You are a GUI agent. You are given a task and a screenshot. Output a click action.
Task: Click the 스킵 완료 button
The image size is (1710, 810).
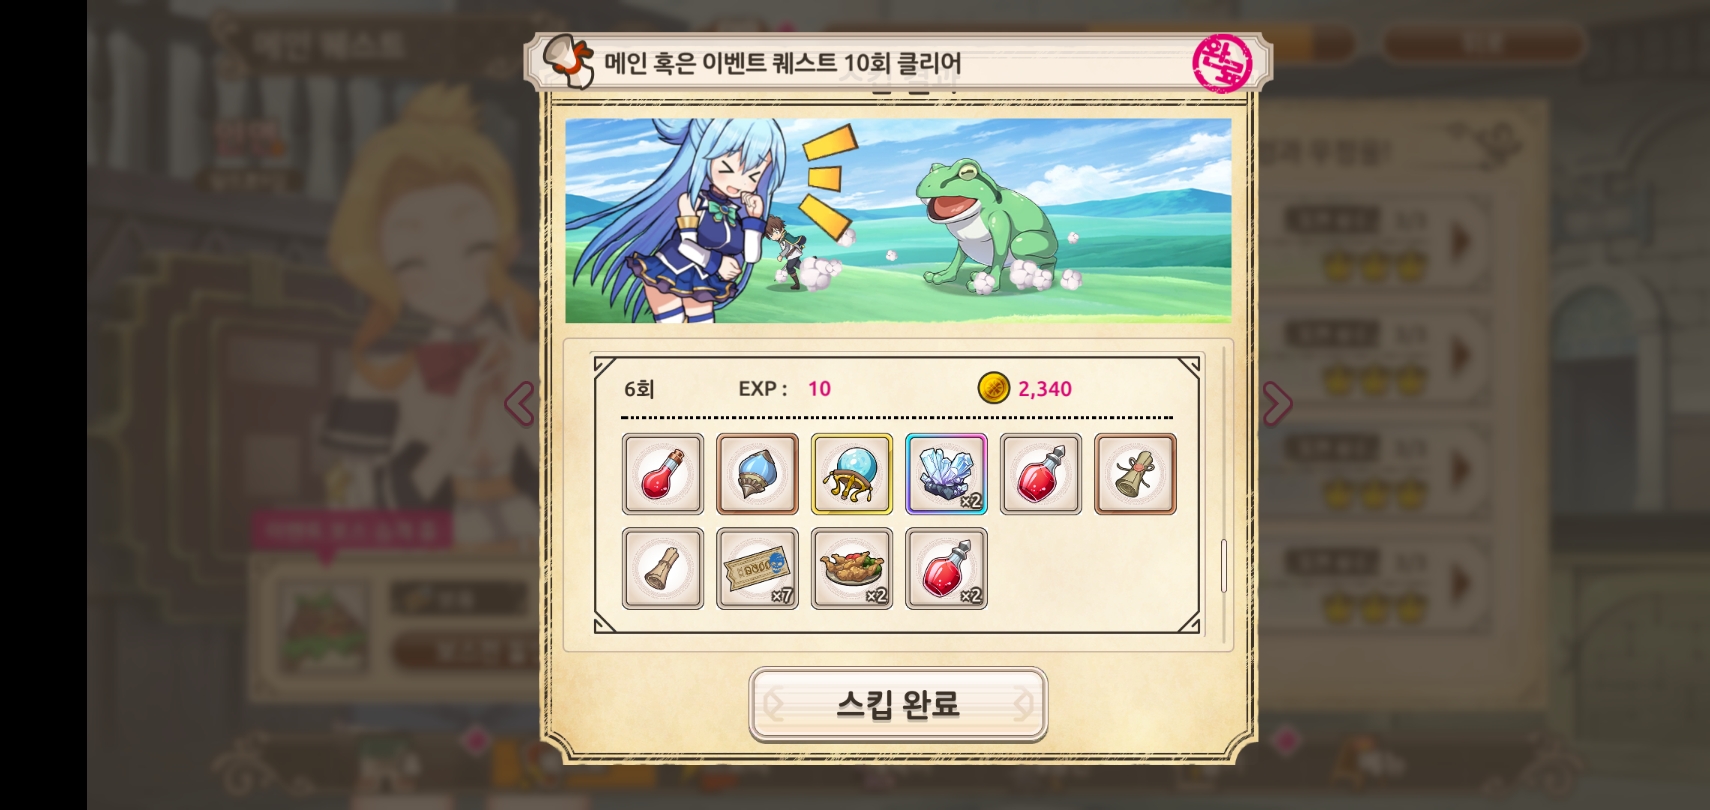898,704
